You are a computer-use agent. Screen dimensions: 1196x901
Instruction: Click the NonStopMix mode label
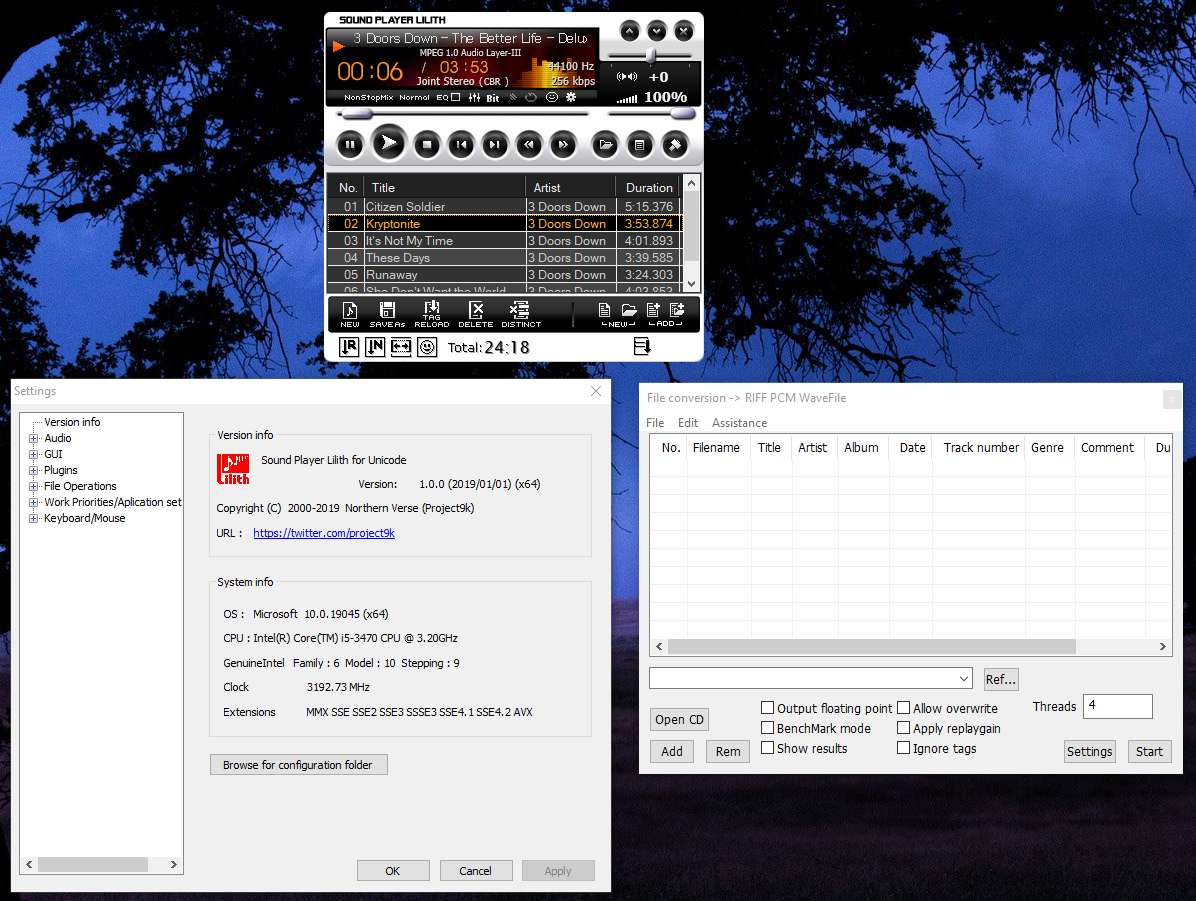[x=368, y=98]
